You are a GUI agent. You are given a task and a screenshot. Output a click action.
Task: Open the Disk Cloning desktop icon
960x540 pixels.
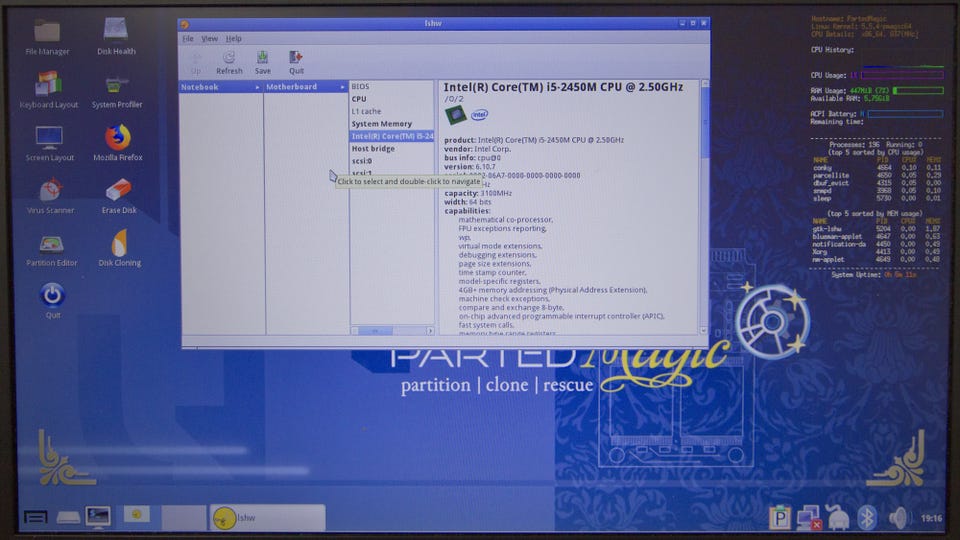click(x=119, y=249)
